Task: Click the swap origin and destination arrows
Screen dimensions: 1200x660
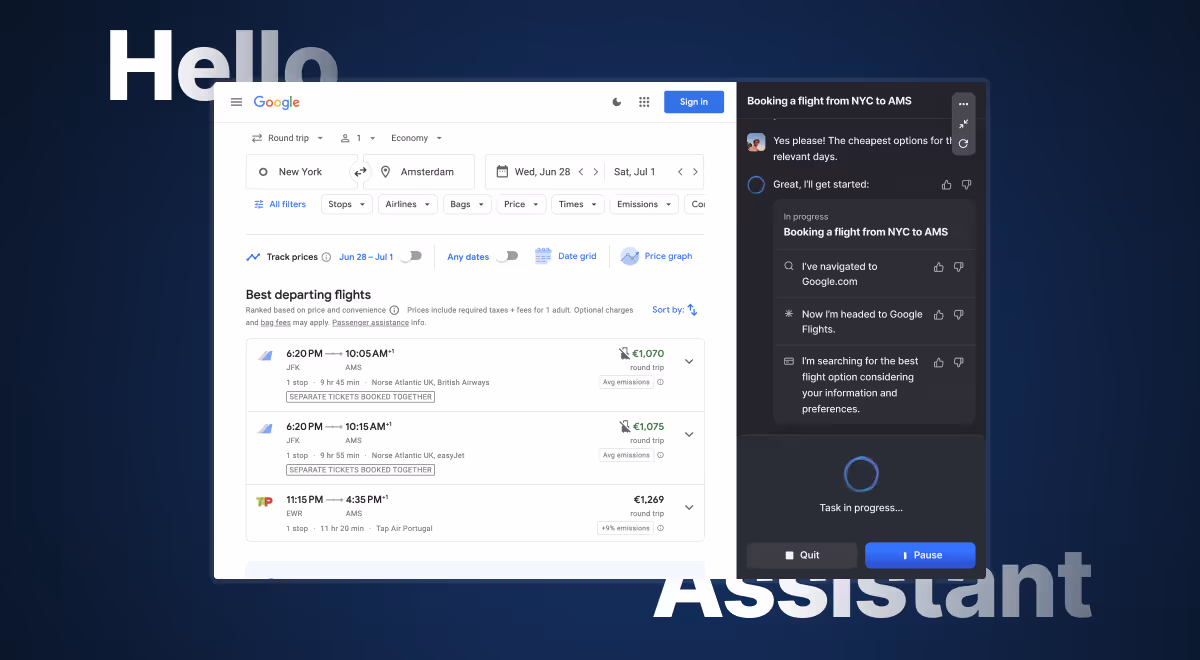Action: [360, 171]
